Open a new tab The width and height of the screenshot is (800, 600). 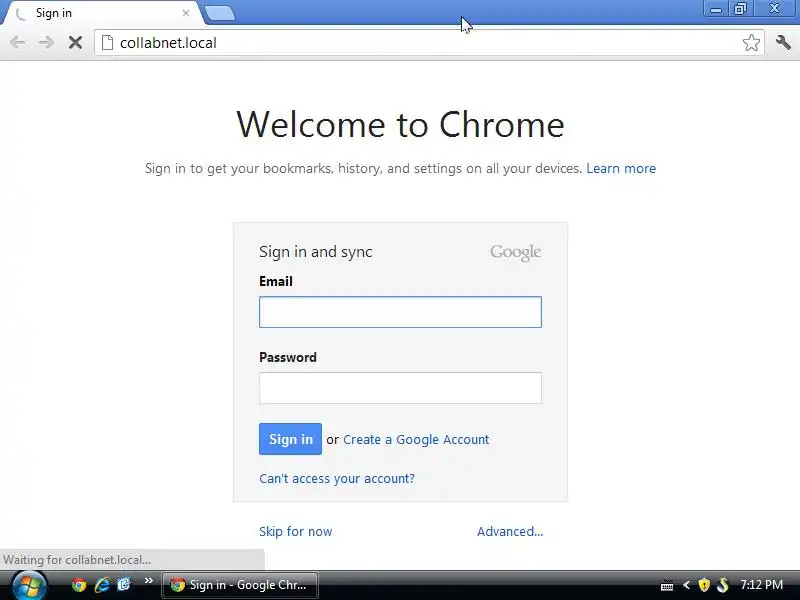click(x=220, y=13)
